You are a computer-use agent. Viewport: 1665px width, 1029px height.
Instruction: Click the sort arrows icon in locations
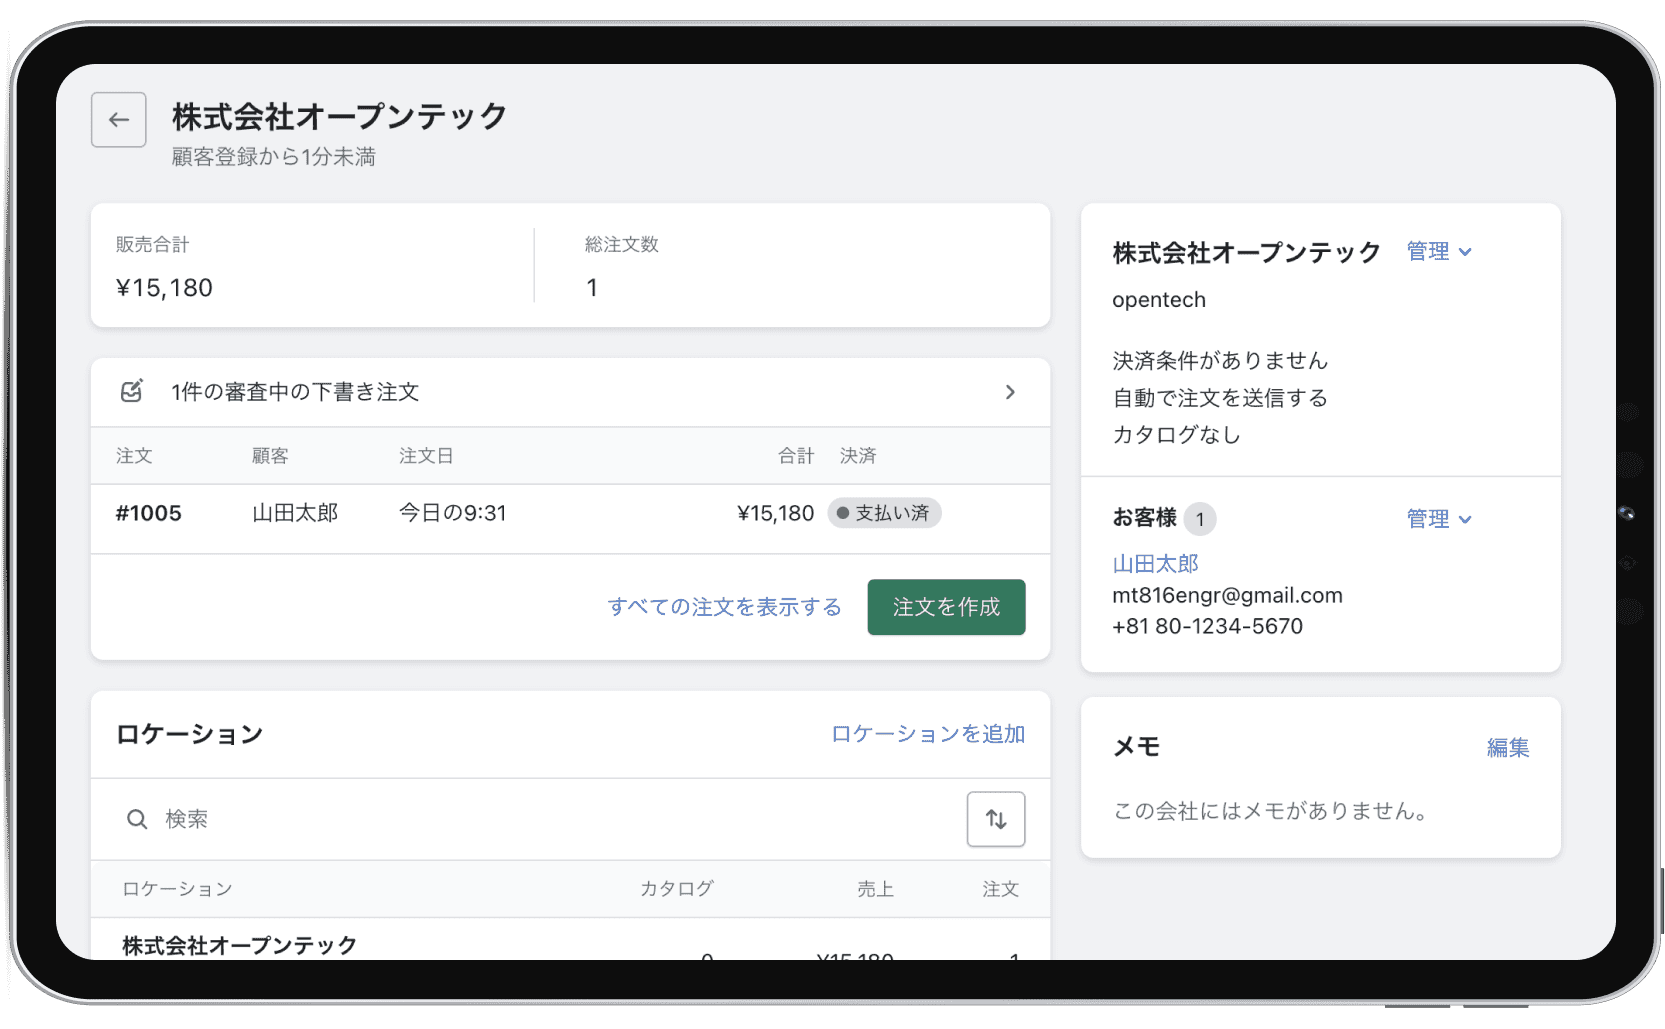coord(995,819)
